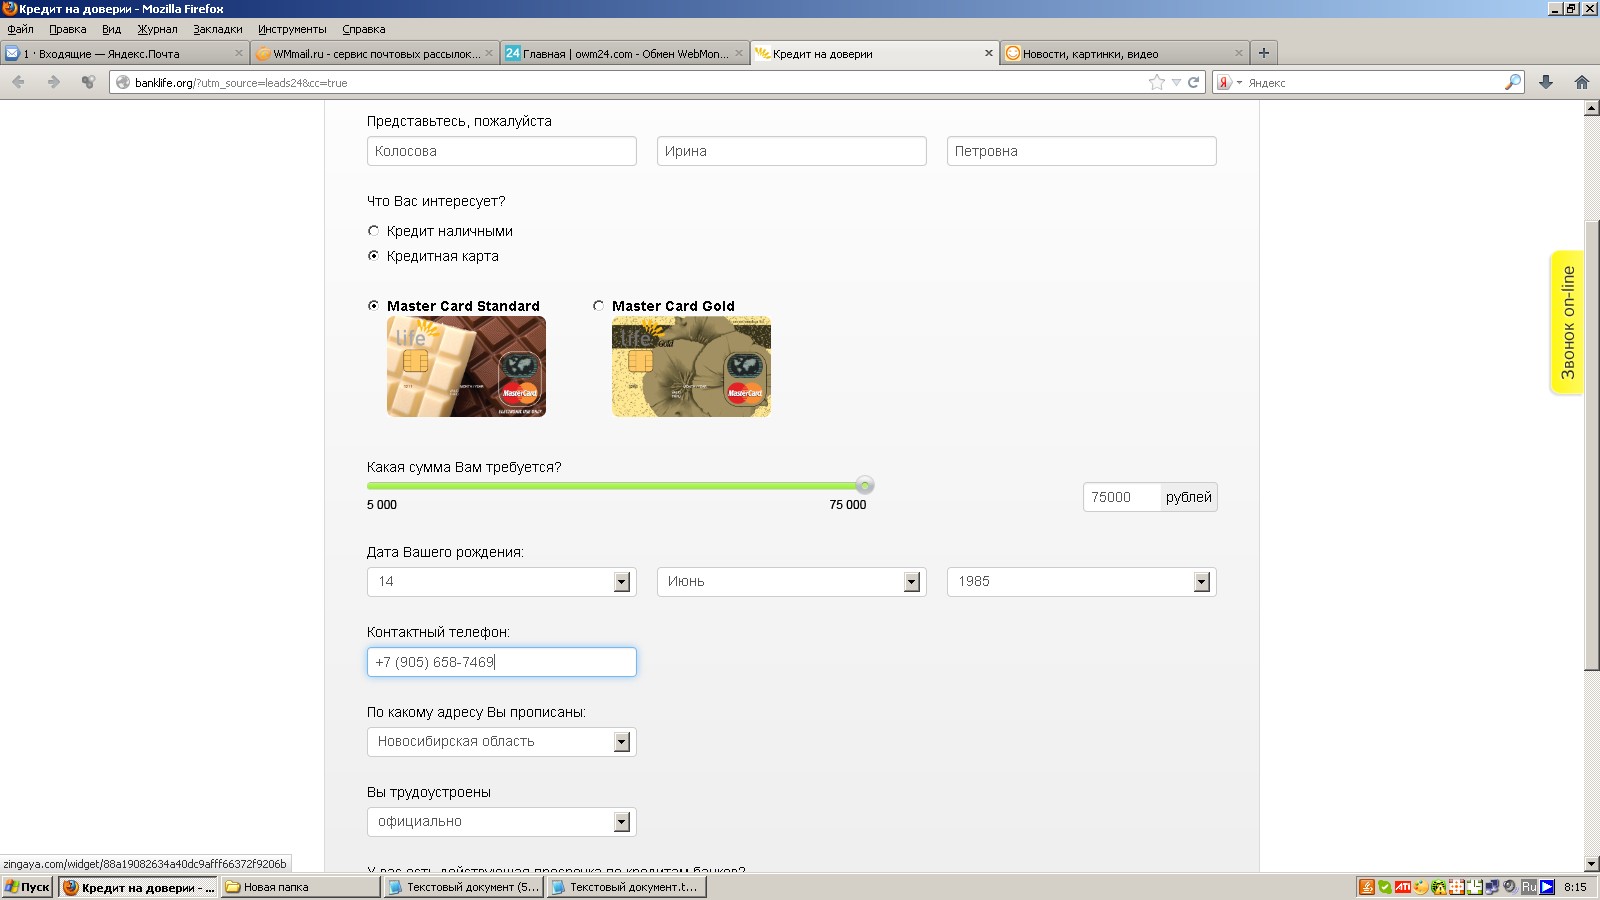Click the browser address bar URL

(x=640, y=83)
